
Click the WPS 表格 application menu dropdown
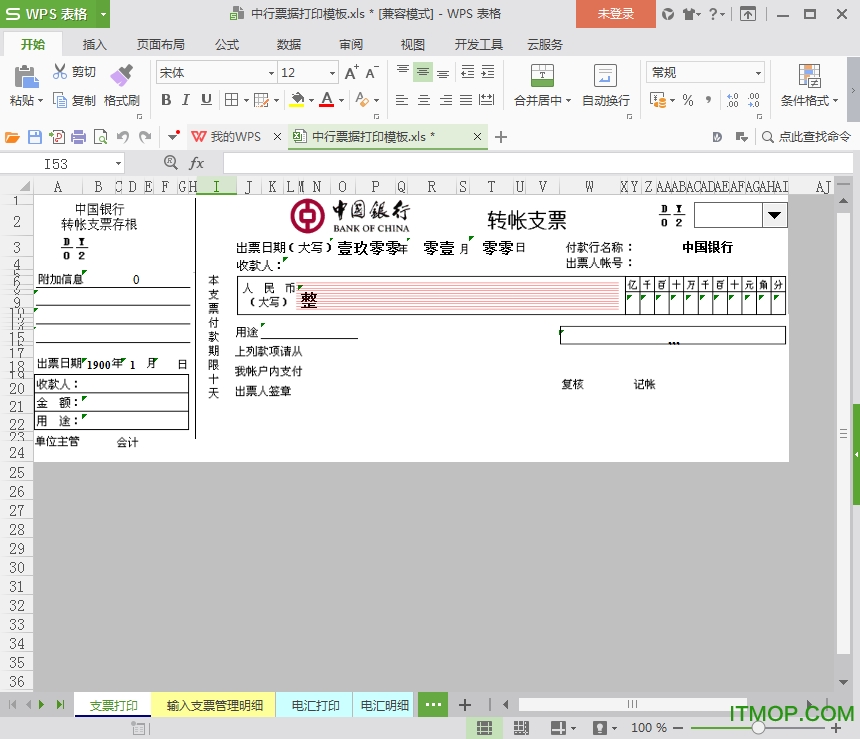(103, 14)
